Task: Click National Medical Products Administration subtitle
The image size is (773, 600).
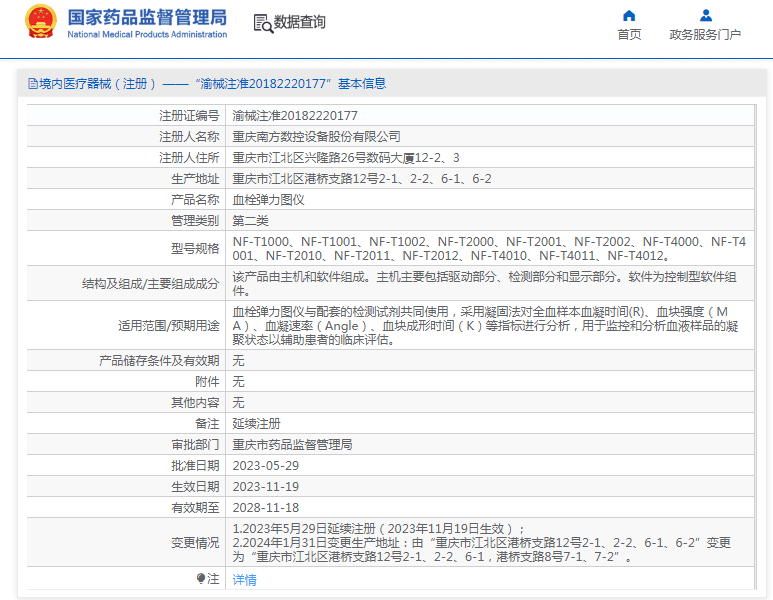Action: point(147,35)
